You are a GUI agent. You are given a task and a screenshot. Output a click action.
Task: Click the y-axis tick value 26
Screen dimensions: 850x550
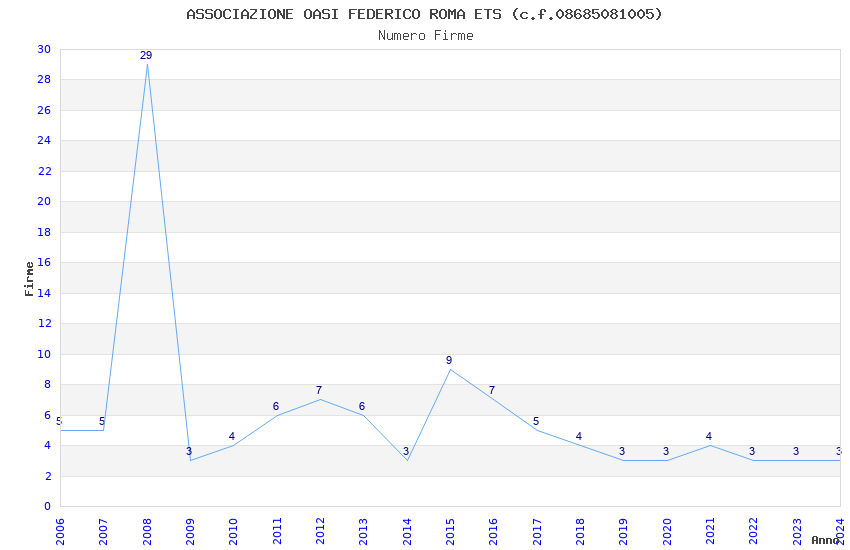(x=44, y=111)
